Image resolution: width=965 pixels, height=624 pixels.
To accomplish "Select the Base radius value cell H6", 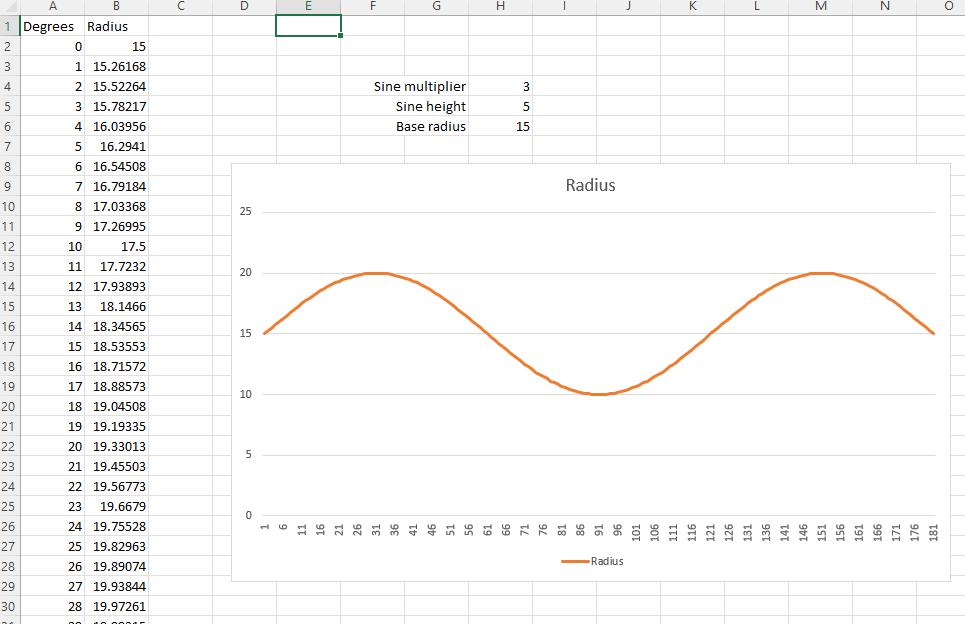I will (x=500, y=127).
